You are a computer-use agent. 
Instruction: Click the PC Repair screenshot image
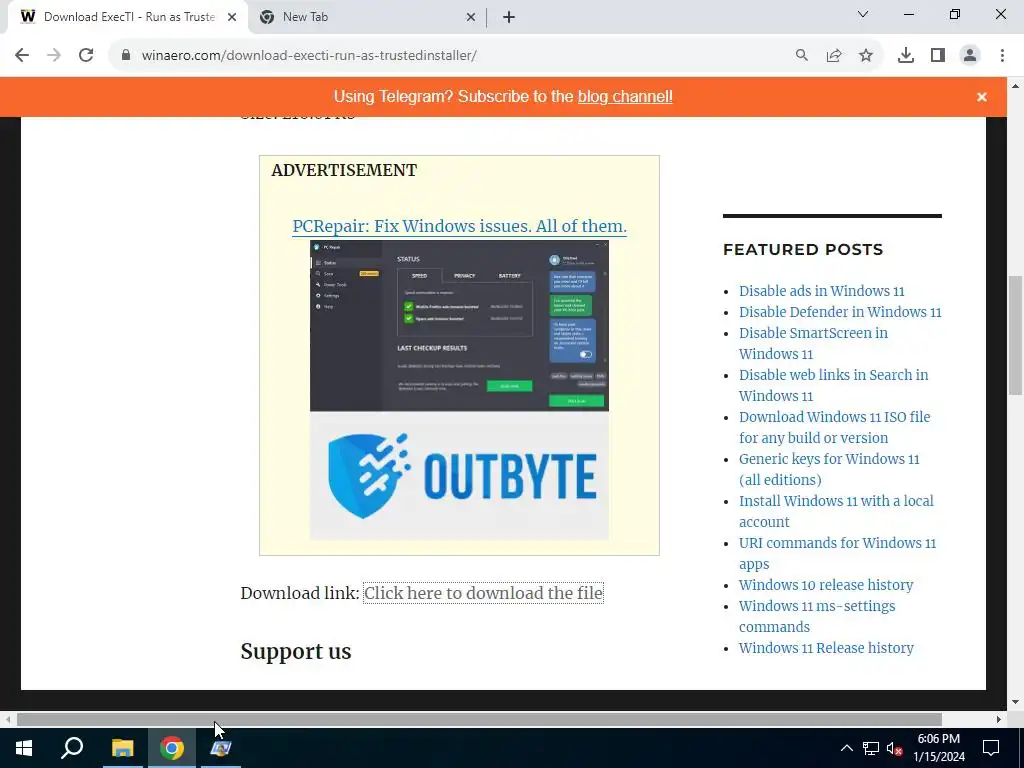click(x=459, y=326)
